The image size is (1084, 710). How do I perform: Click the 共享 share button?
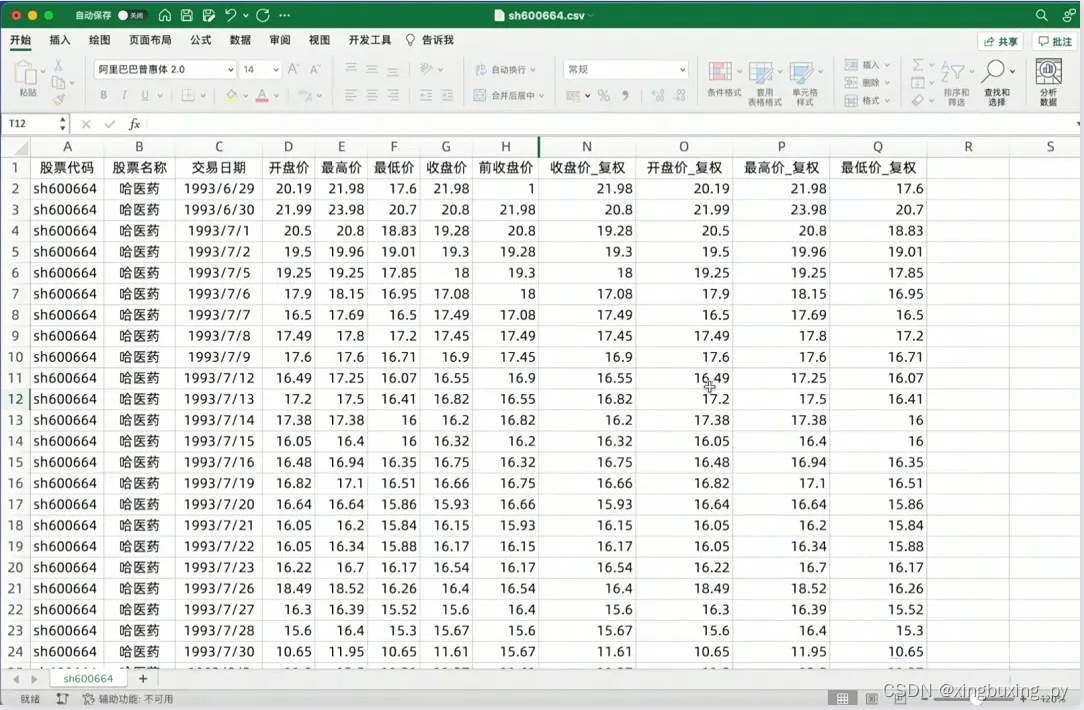point(1001,41)
